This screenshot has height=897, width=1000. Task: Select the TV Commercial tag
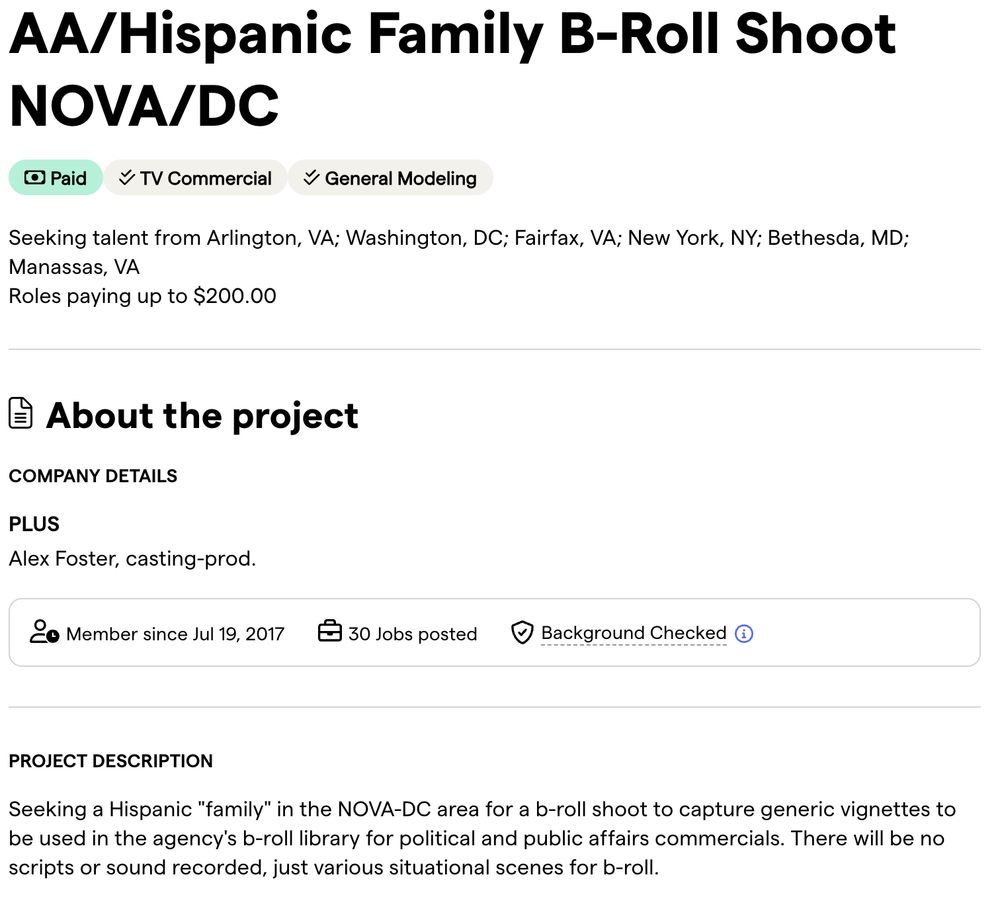tap(195, 177)
